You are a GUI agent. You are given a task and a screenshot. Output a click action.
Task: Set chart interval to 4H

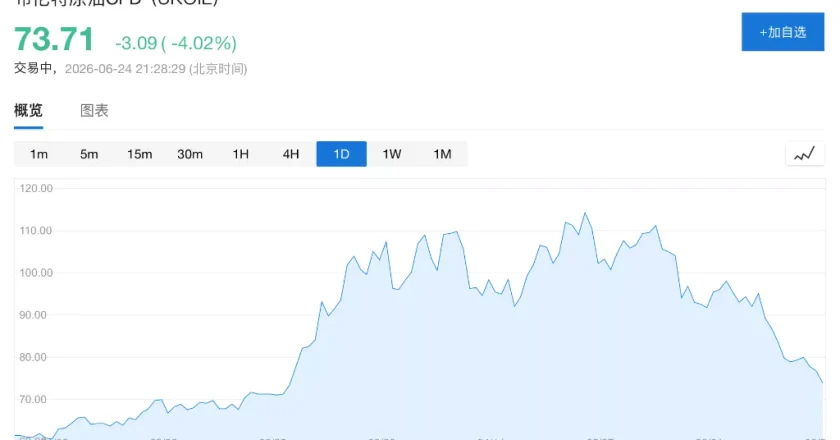pos(291,154)
